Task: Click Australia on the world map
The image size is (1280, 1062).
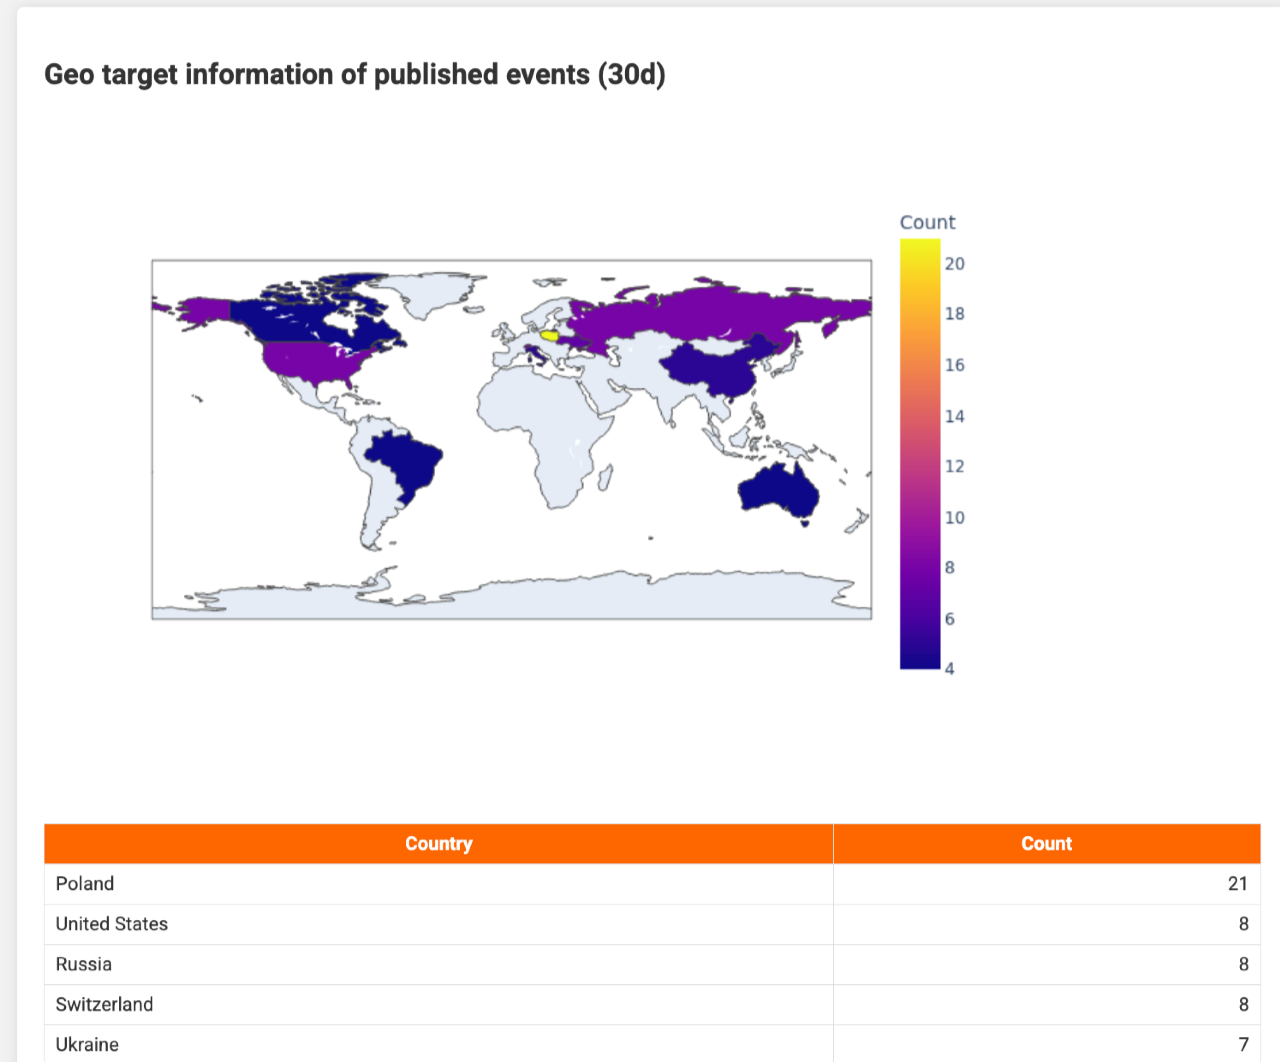Action: pos(778,490)
